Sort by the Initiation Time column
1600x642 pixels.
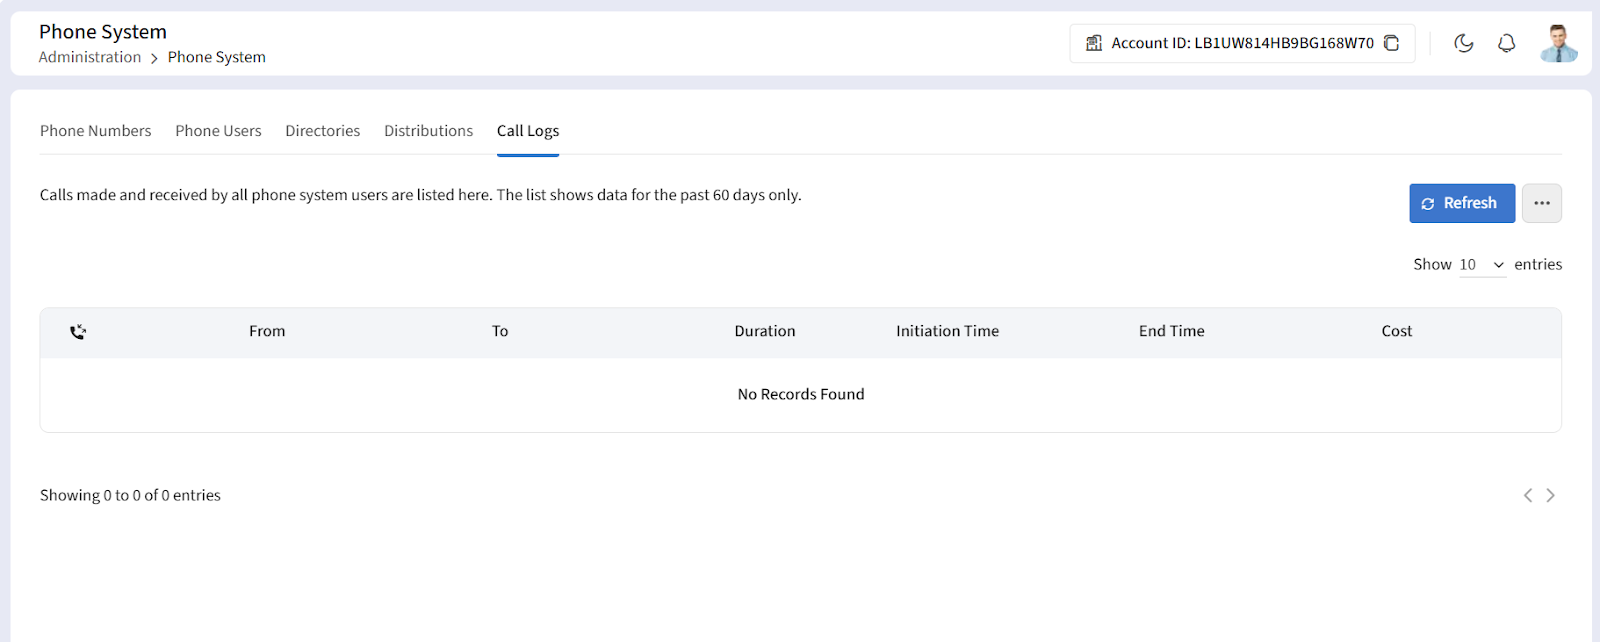coord(947,331)
